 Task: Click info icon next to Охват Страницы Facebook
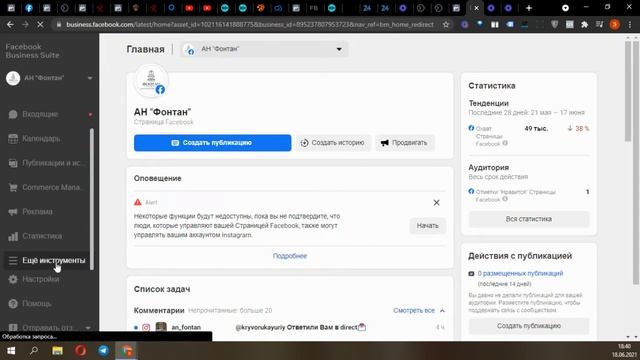click(505, 143)
